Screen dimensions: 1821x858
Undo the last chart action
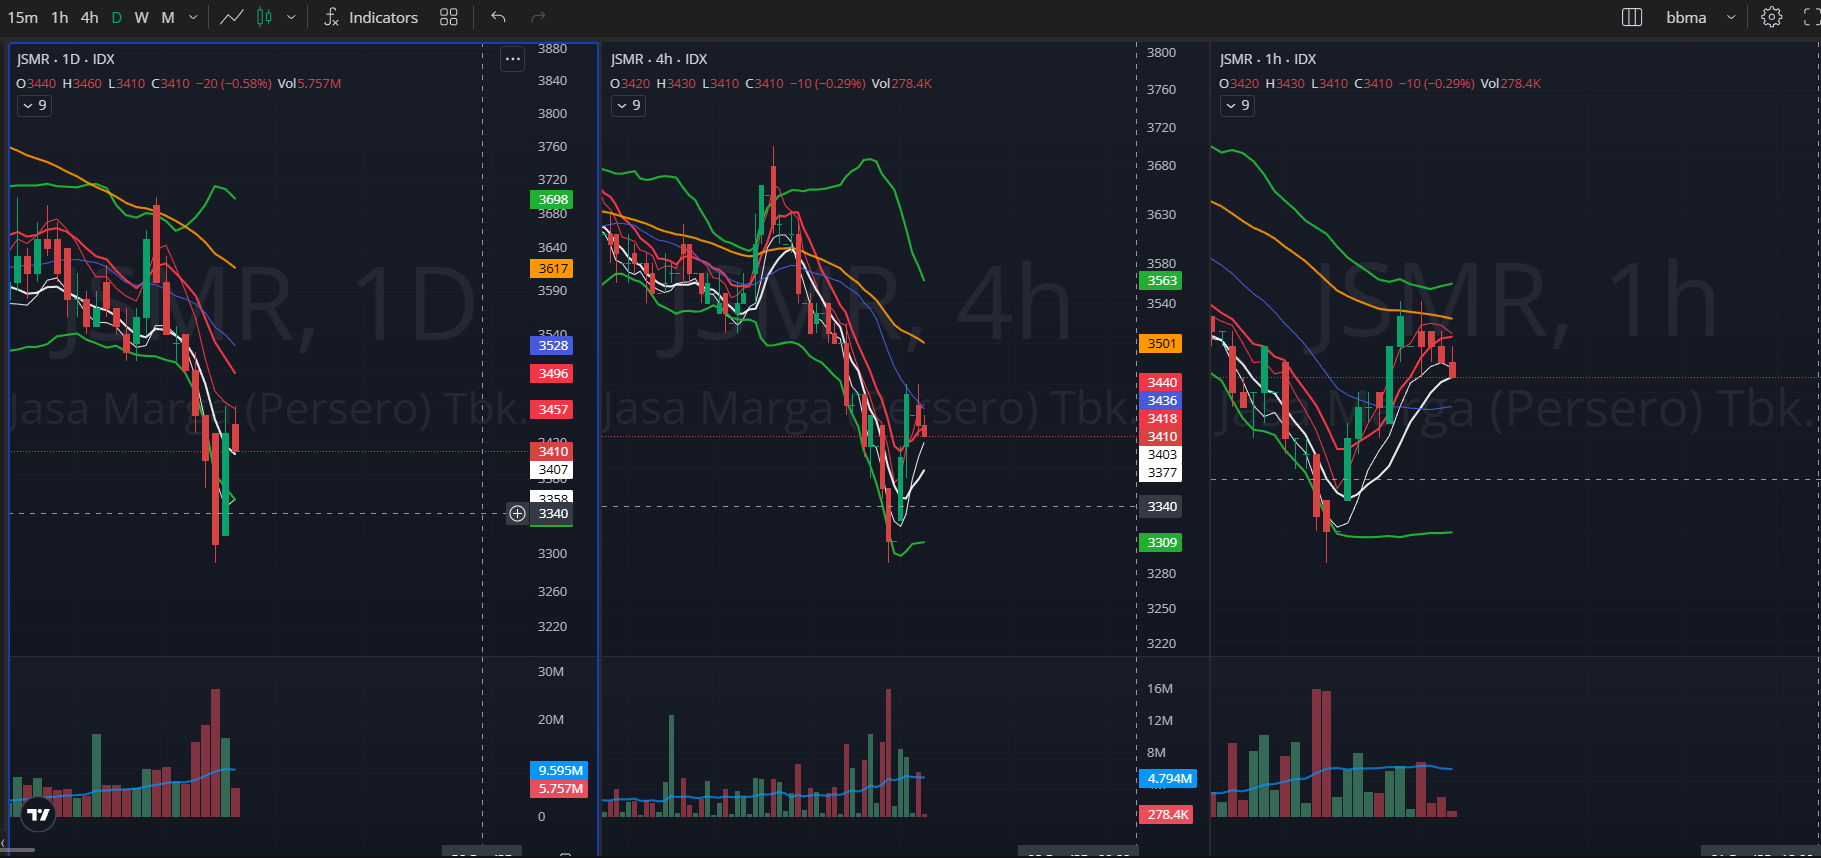click(x=499, y=17)
